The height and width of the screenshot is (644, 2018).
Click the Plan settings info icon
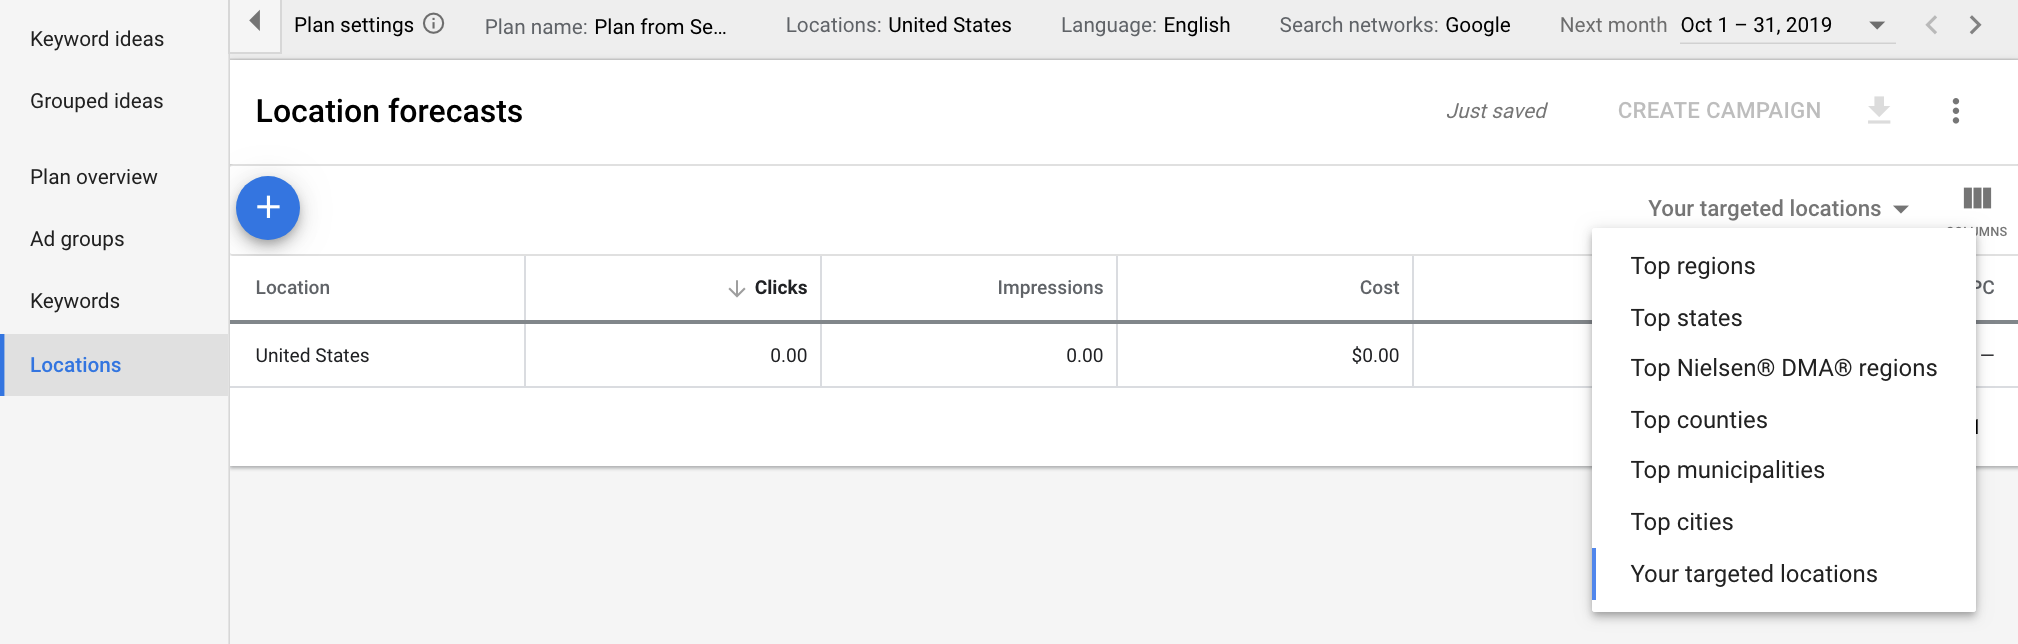[x=434, y=24]
